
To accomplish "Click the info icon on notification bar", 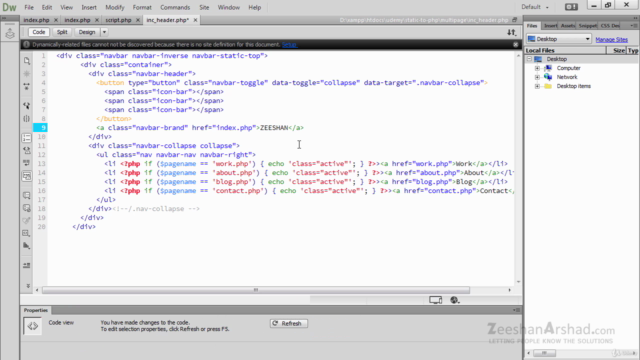I will (27, 44).
